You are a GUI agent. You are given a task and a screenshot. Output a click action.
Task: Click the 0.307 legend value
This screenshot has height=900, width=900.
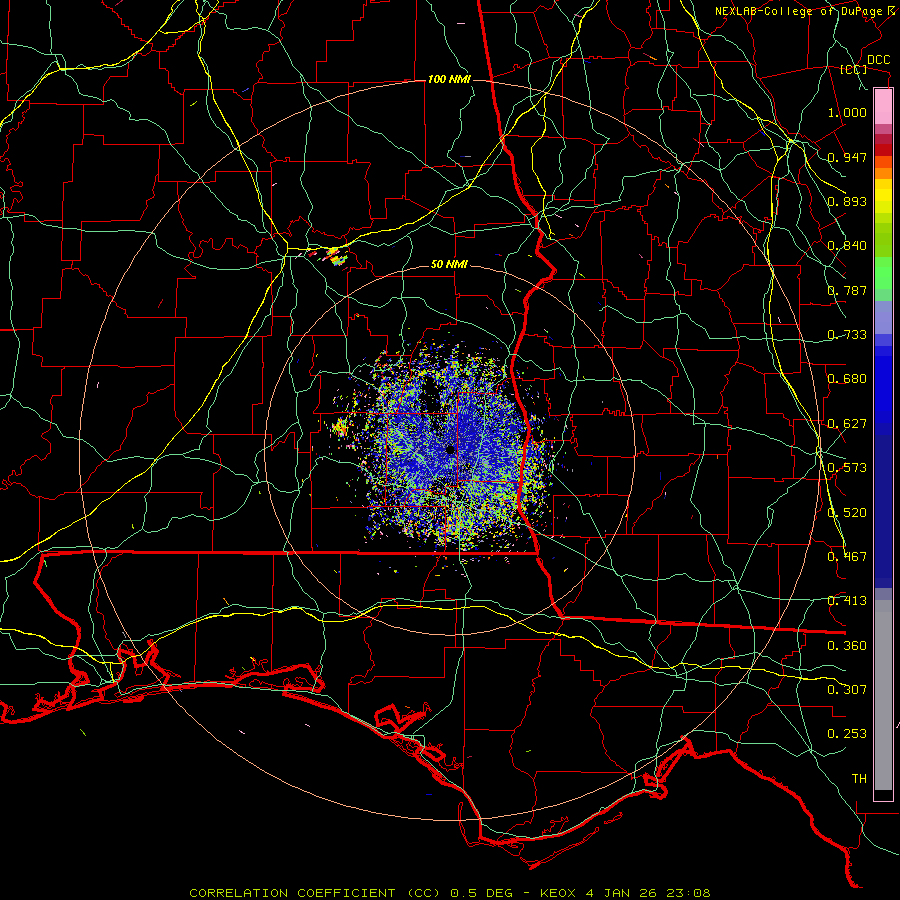[847, 690]
